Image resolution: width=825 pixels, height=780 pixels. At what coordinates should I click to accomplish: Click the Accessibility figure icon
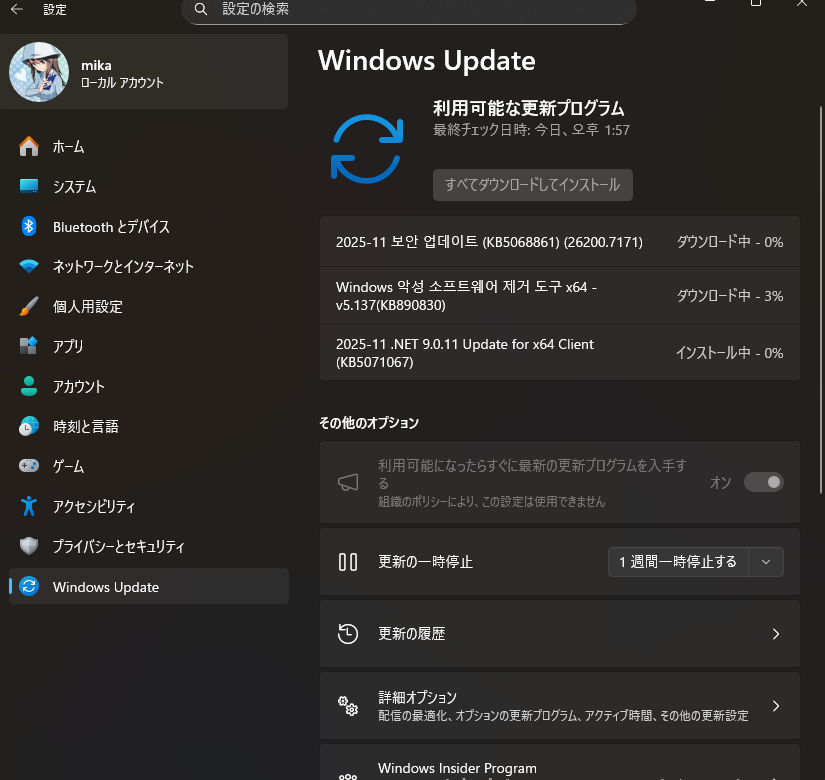(29, 506)
